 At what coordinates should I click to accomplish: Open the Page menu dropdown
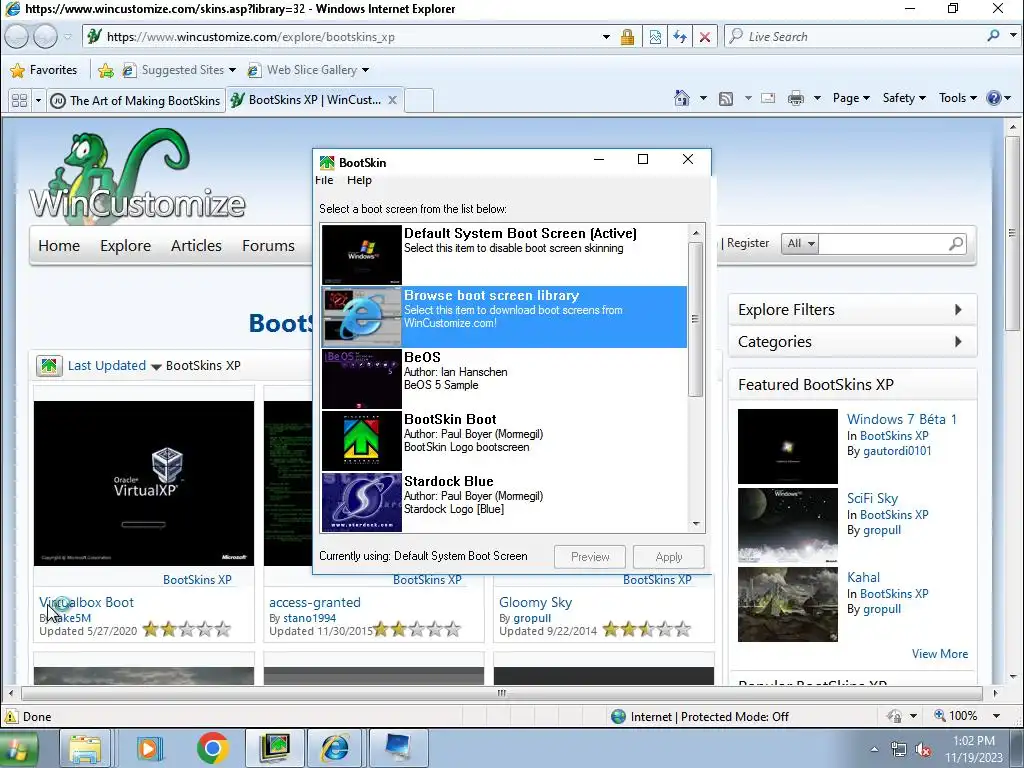[851, 98]
